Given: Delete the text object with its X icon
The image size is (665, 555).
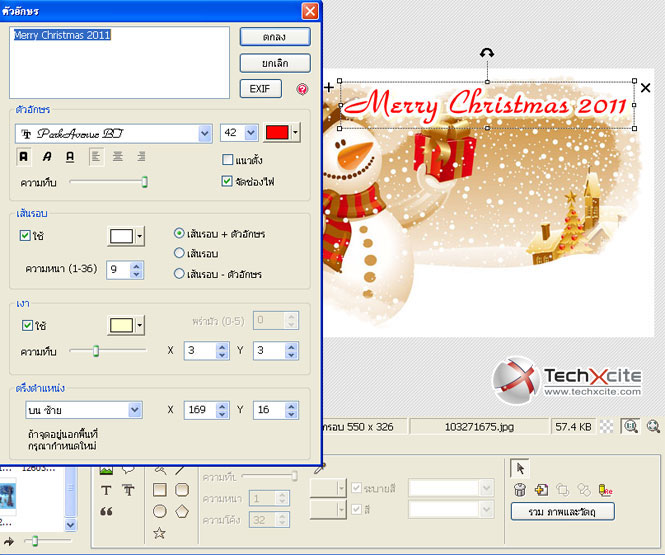Looking at the screenshot, I should tap(645, 88).
